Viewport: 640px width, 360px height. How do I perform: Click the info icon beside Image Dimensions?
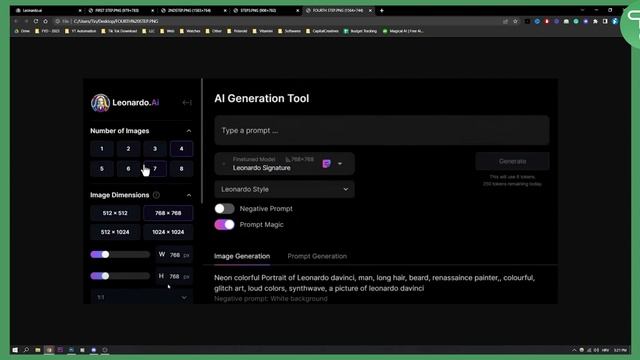click(156, 195)
